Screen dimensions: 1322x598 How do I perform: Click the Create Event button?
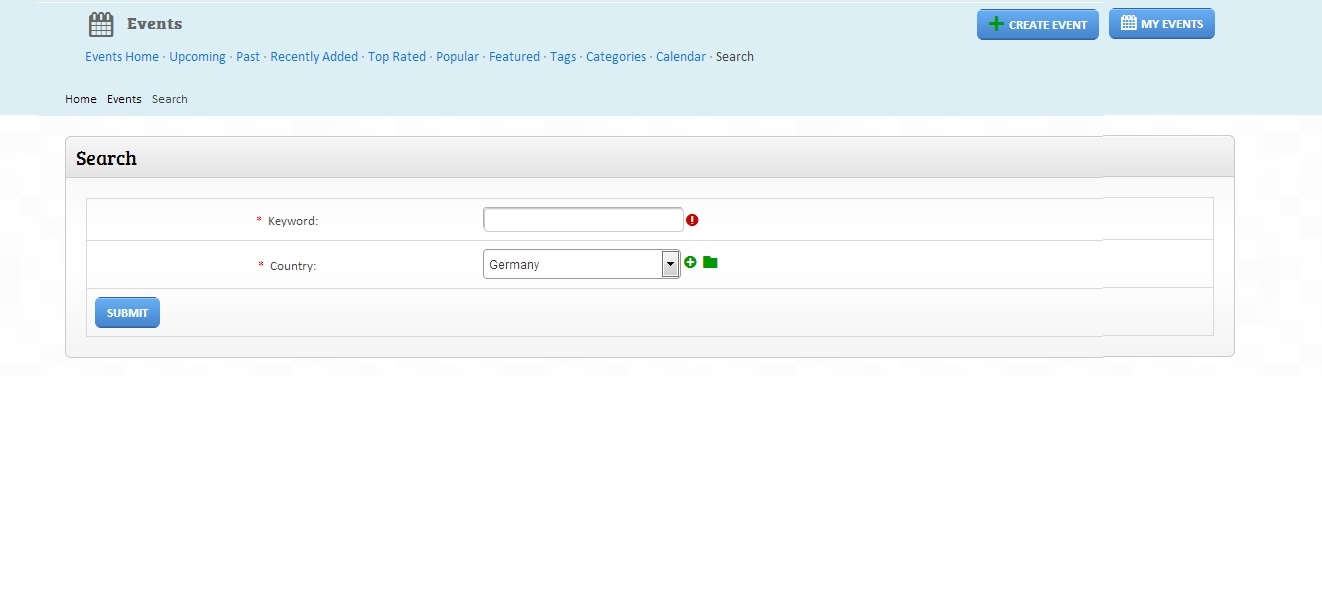pyautogui.click(x=1037, y=25)
